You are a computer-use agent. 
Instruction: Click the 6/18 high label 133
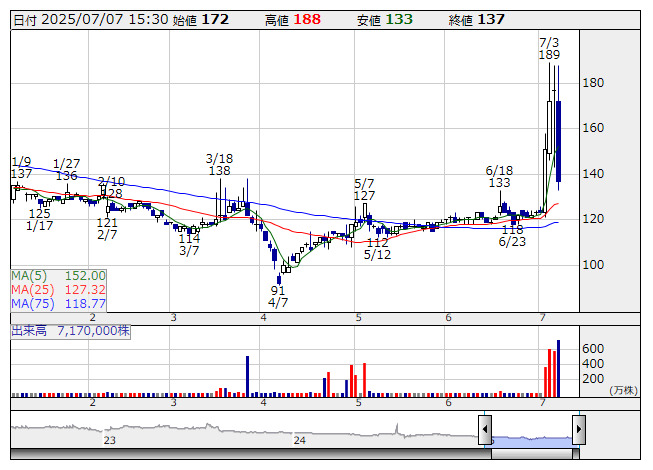pos(499,183)
